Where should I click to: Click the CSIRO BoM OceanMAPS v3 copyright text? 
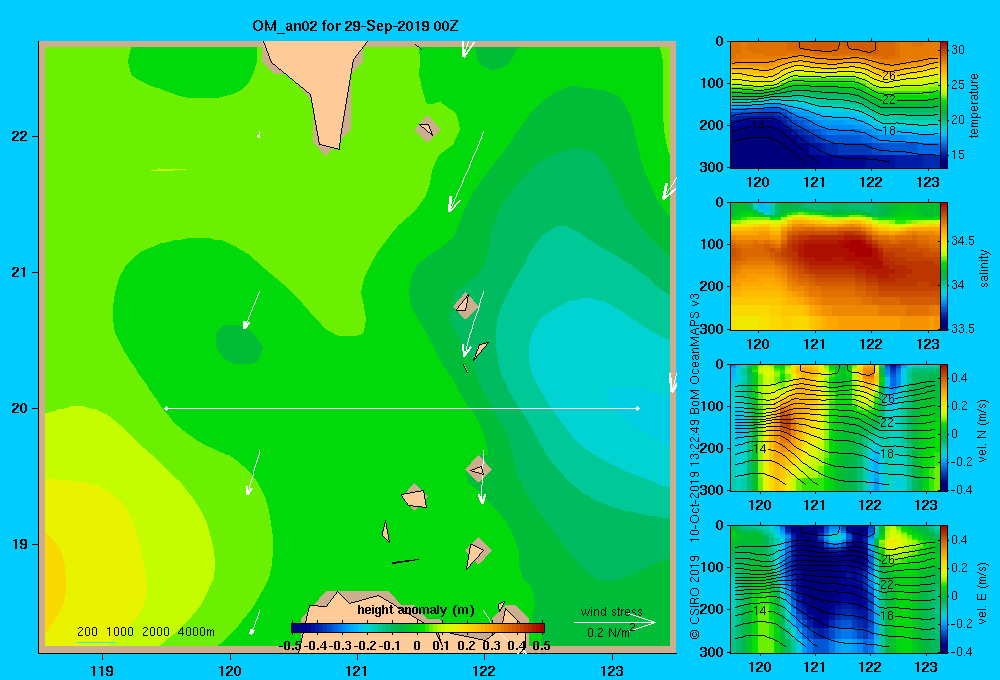695,466
